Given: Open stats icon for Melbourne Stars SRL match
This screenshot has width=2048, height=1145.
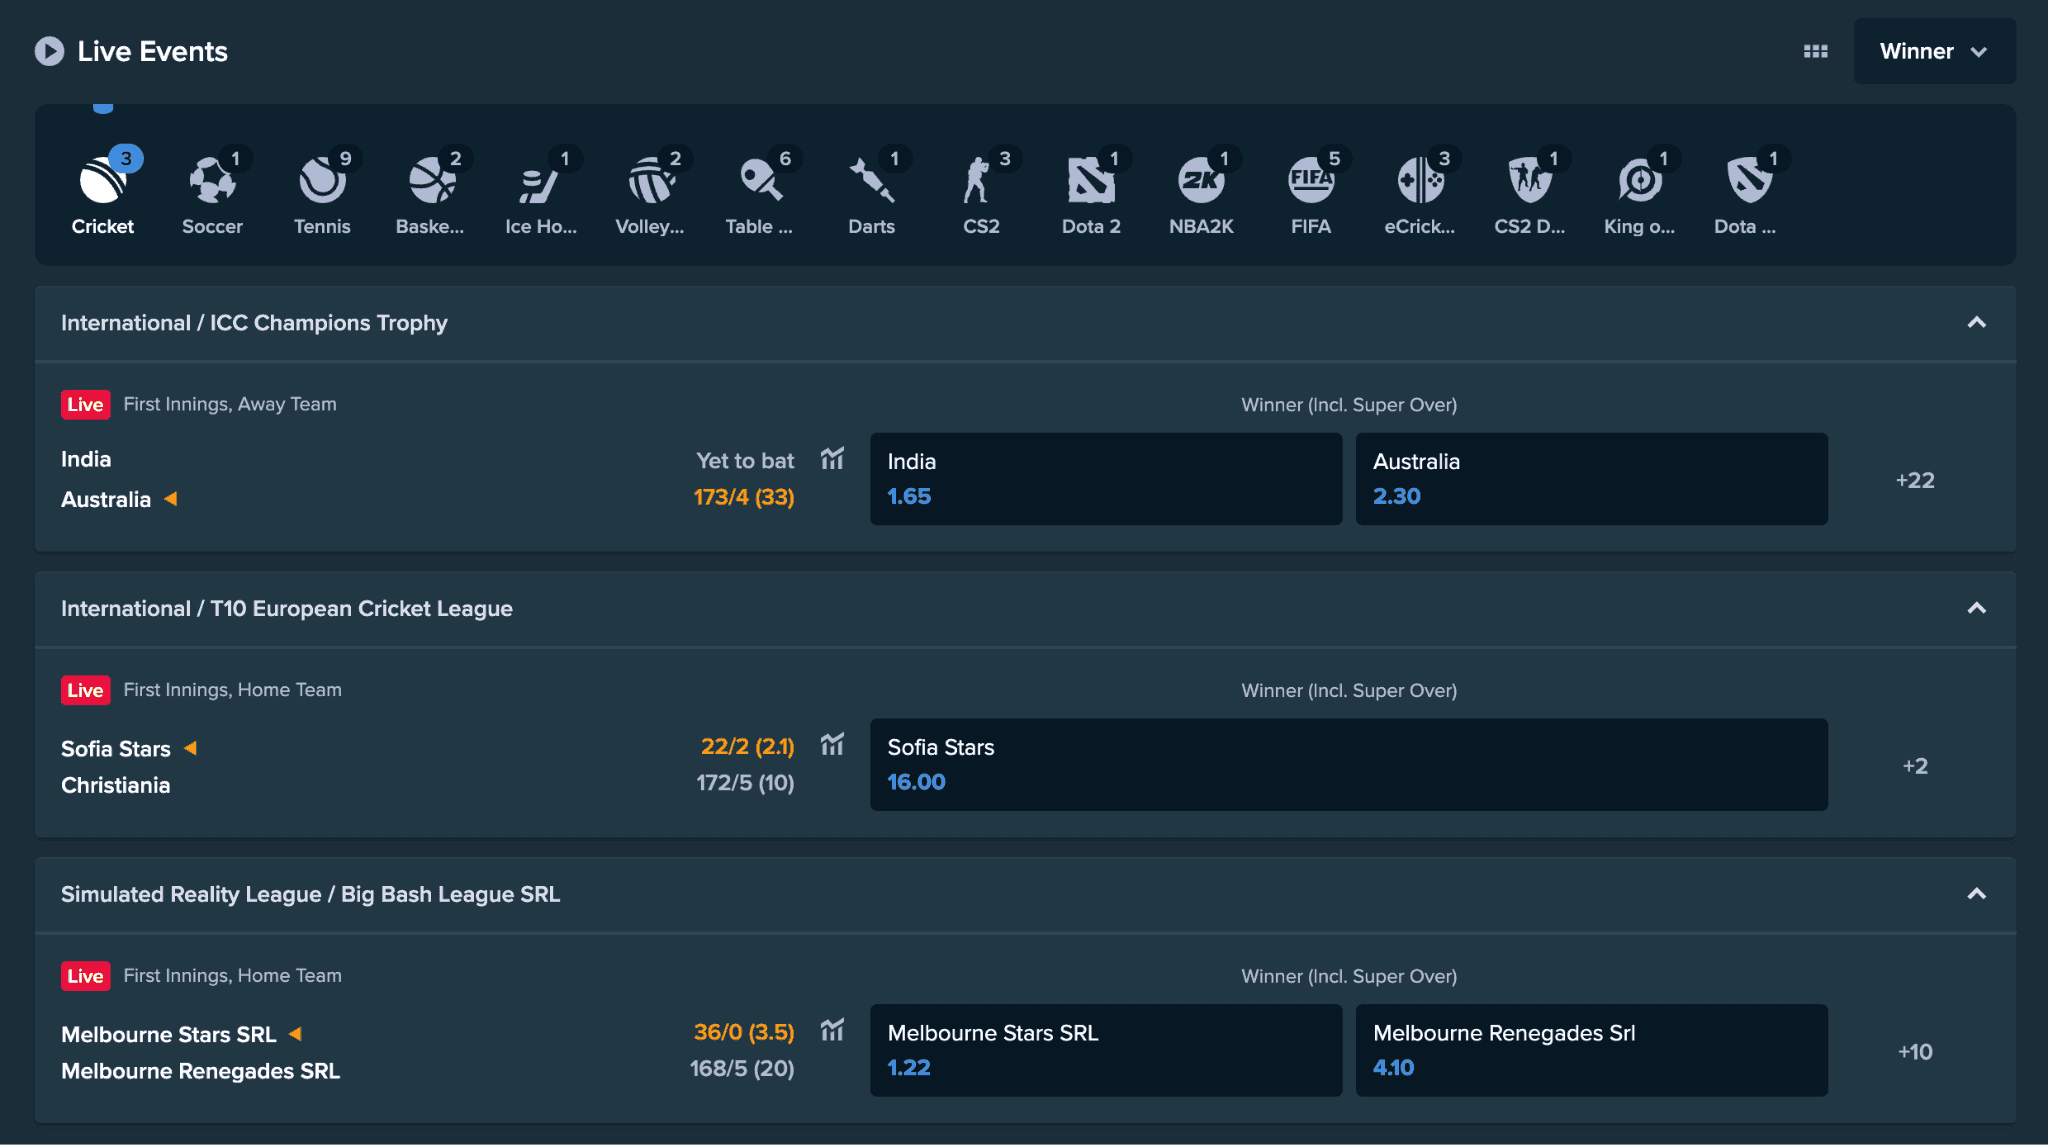Looking at the screenshot, I should click(832, 1029).
